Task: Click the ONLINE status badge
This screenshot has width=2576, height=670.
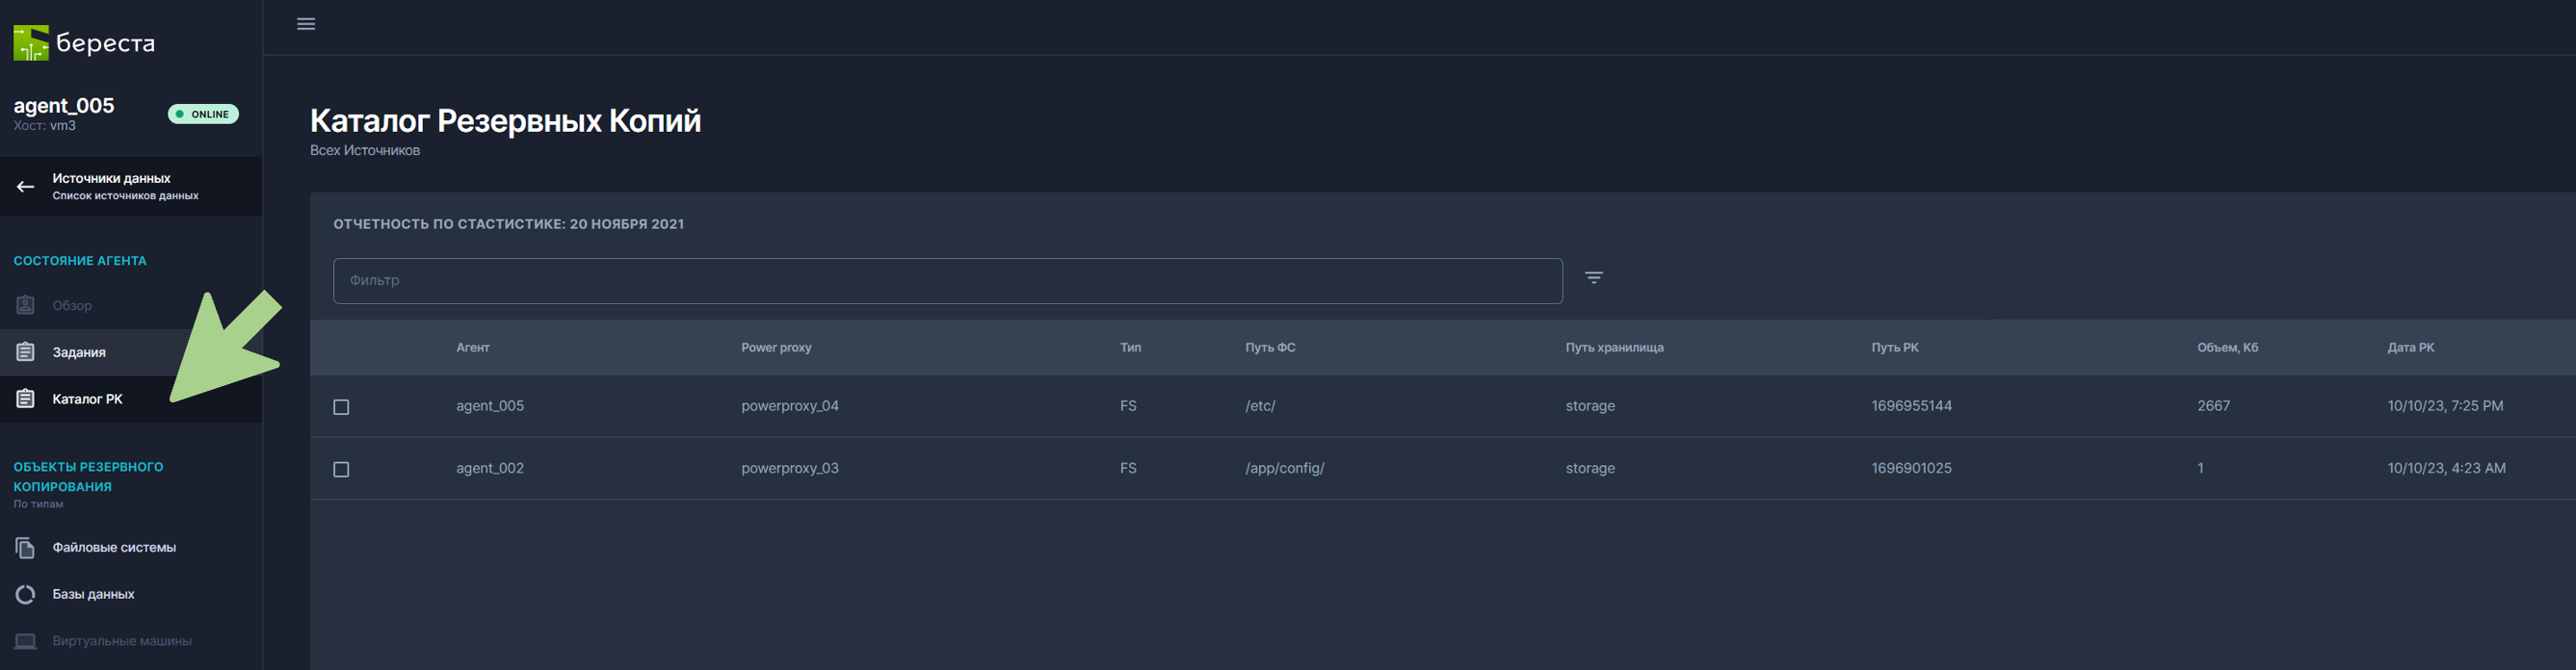Action: pos(203,114)
